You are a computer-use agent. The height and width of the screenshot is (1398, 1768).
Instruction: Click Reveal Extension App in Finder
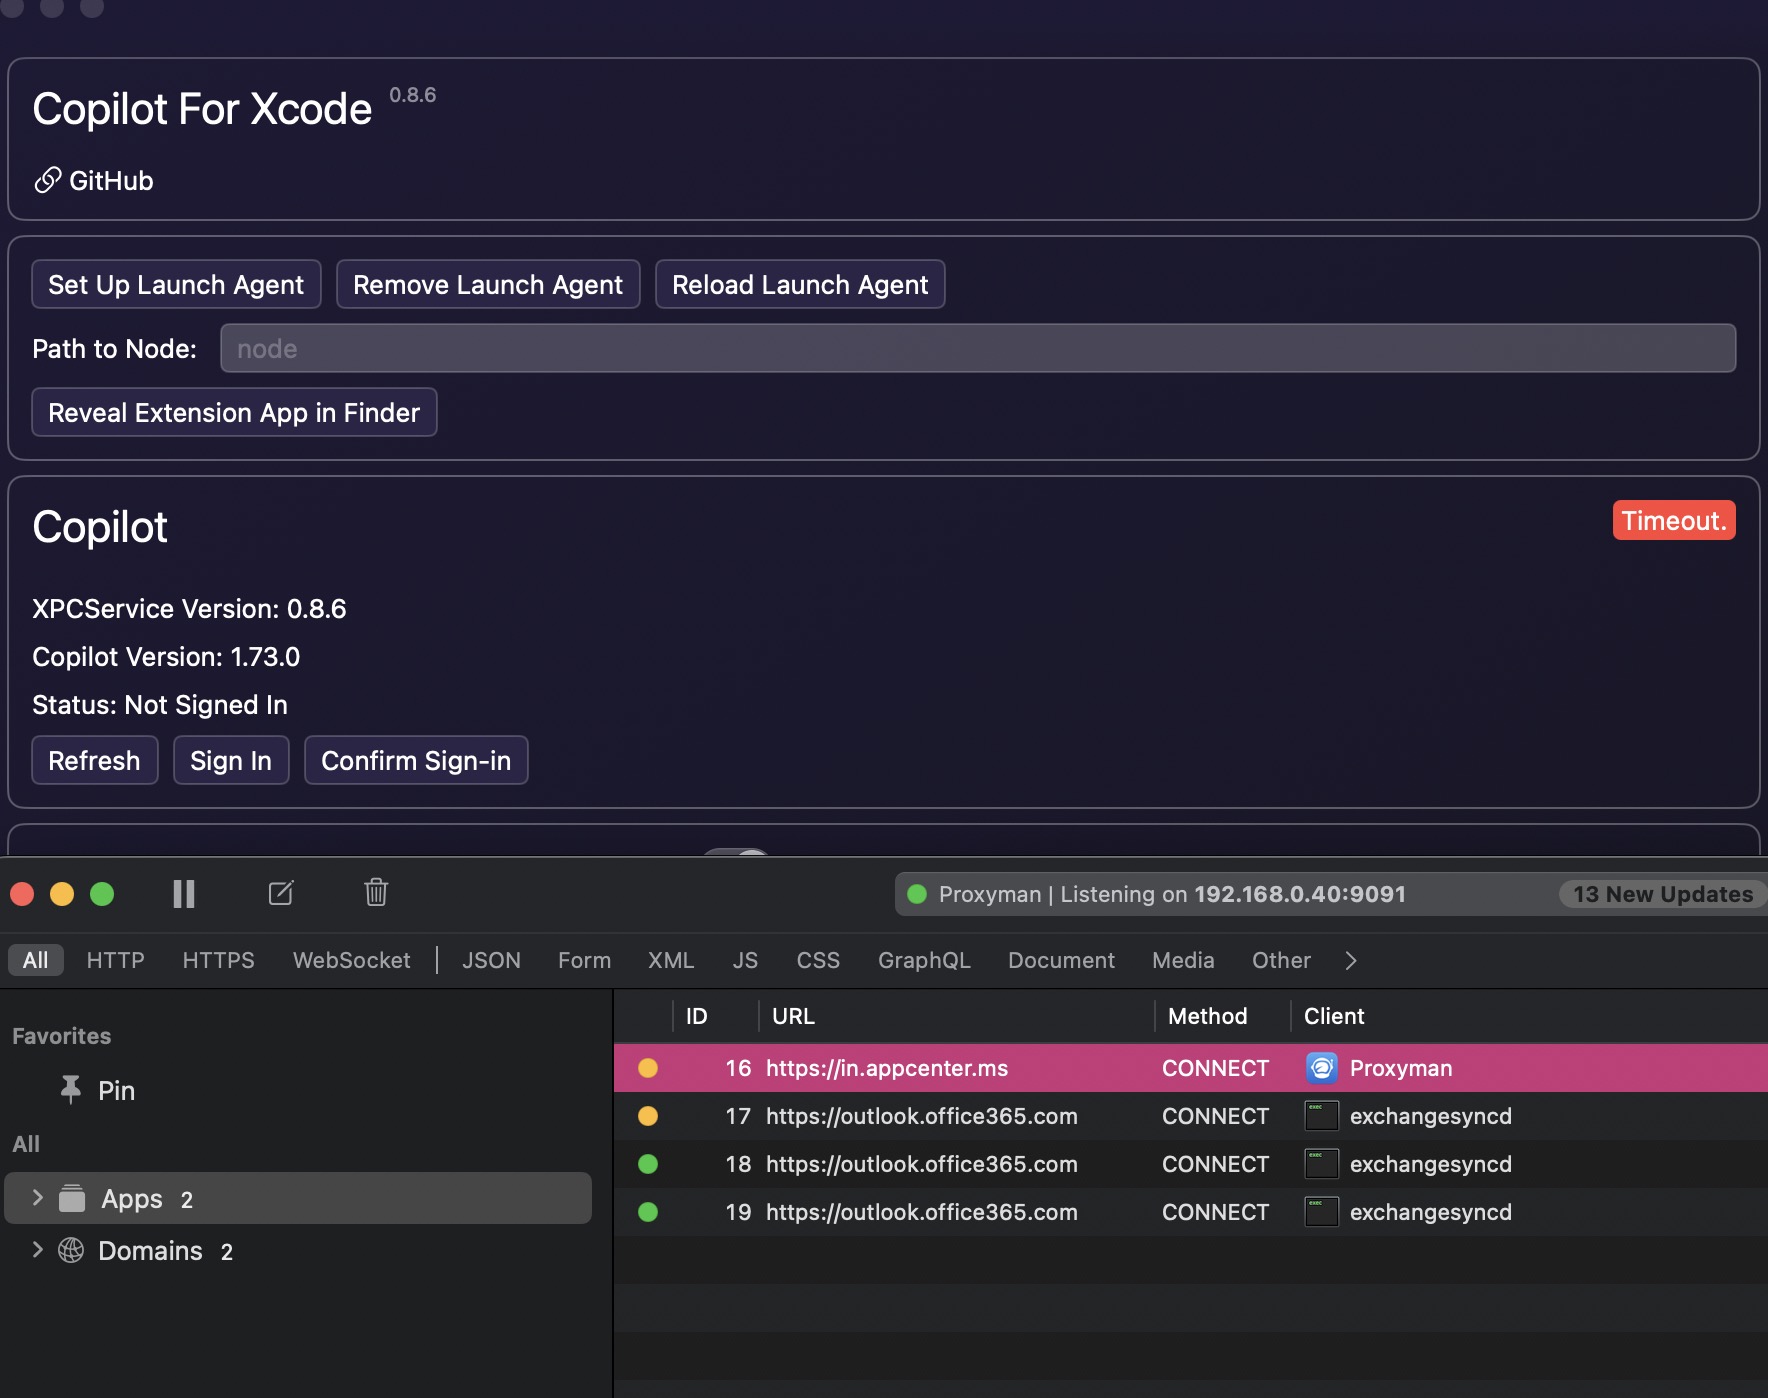click(x=234, y=412)
